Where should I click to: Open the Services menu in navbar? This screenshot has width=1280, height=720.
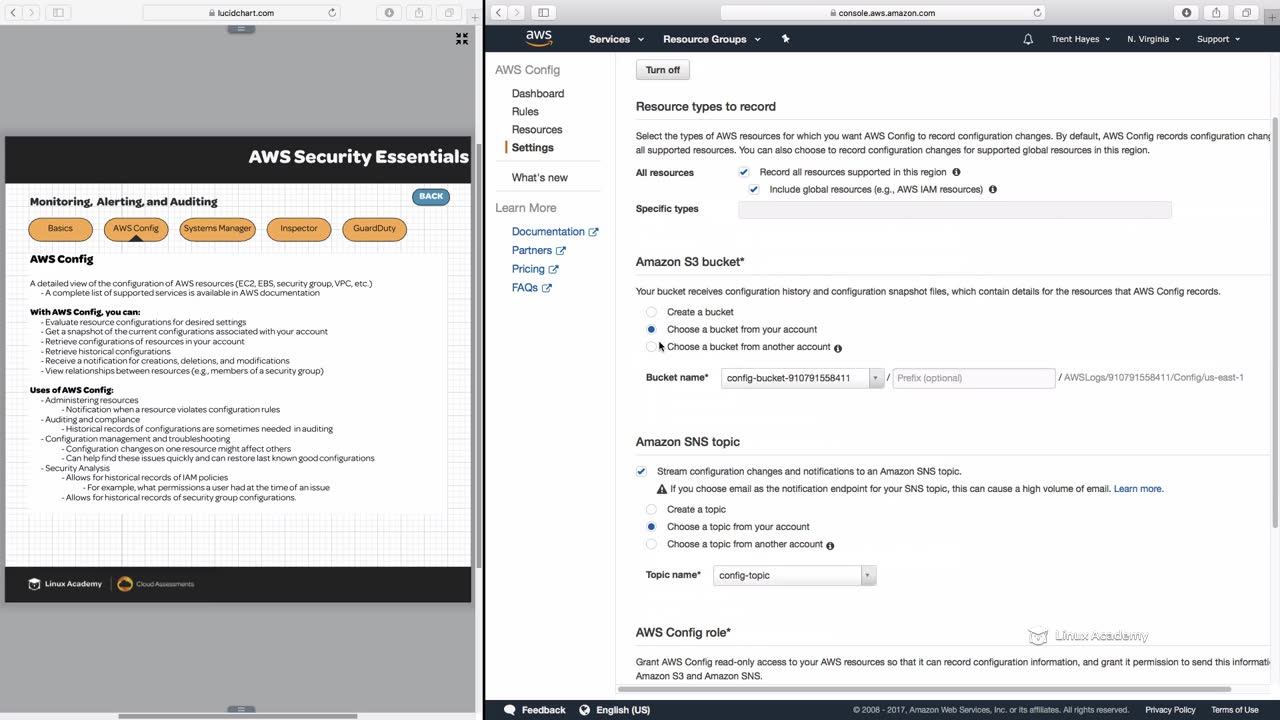pos(616,39)
